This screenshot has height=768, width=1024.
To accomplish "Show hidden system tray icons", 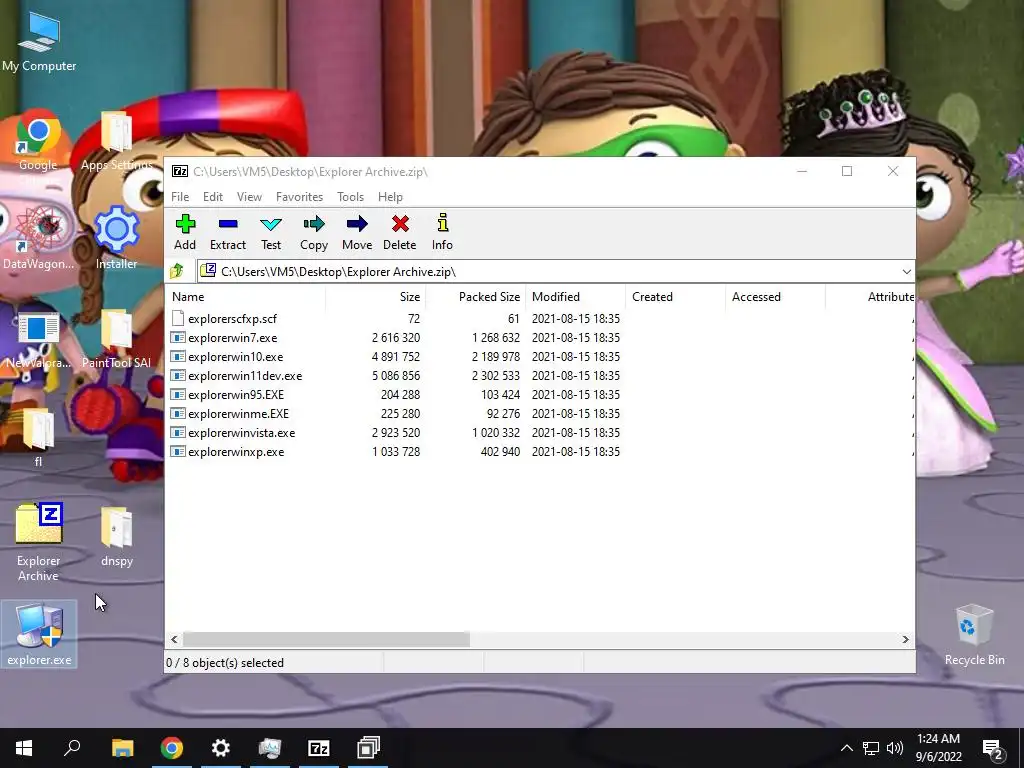I will coord(846,748).
